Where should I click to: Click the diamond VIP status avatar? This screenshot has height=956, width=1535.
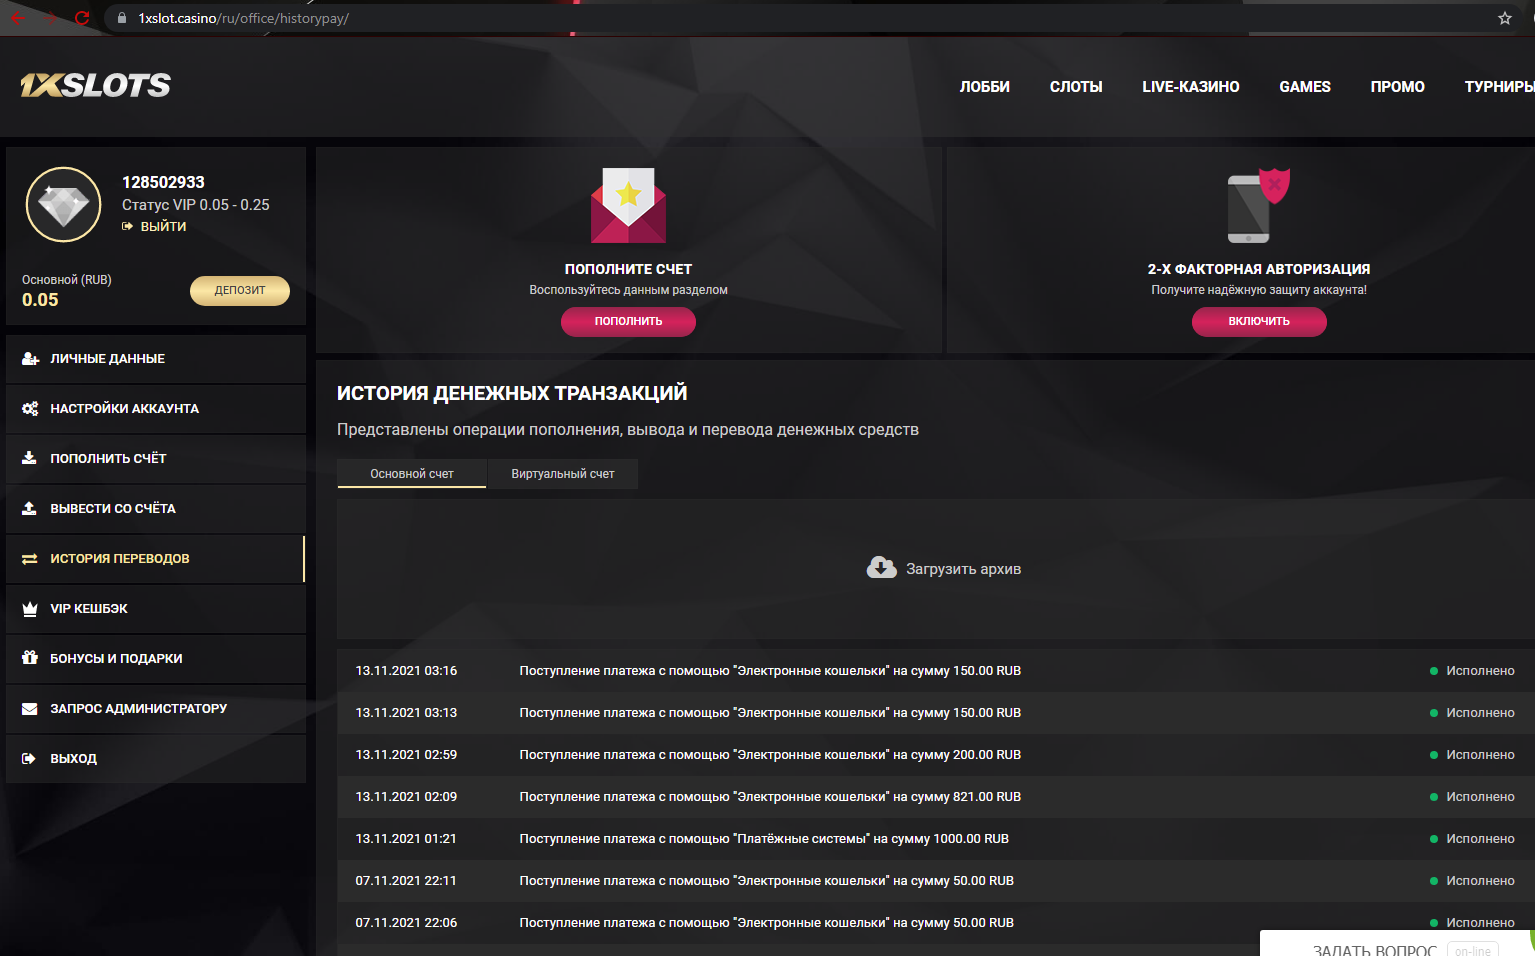[64, 205]
